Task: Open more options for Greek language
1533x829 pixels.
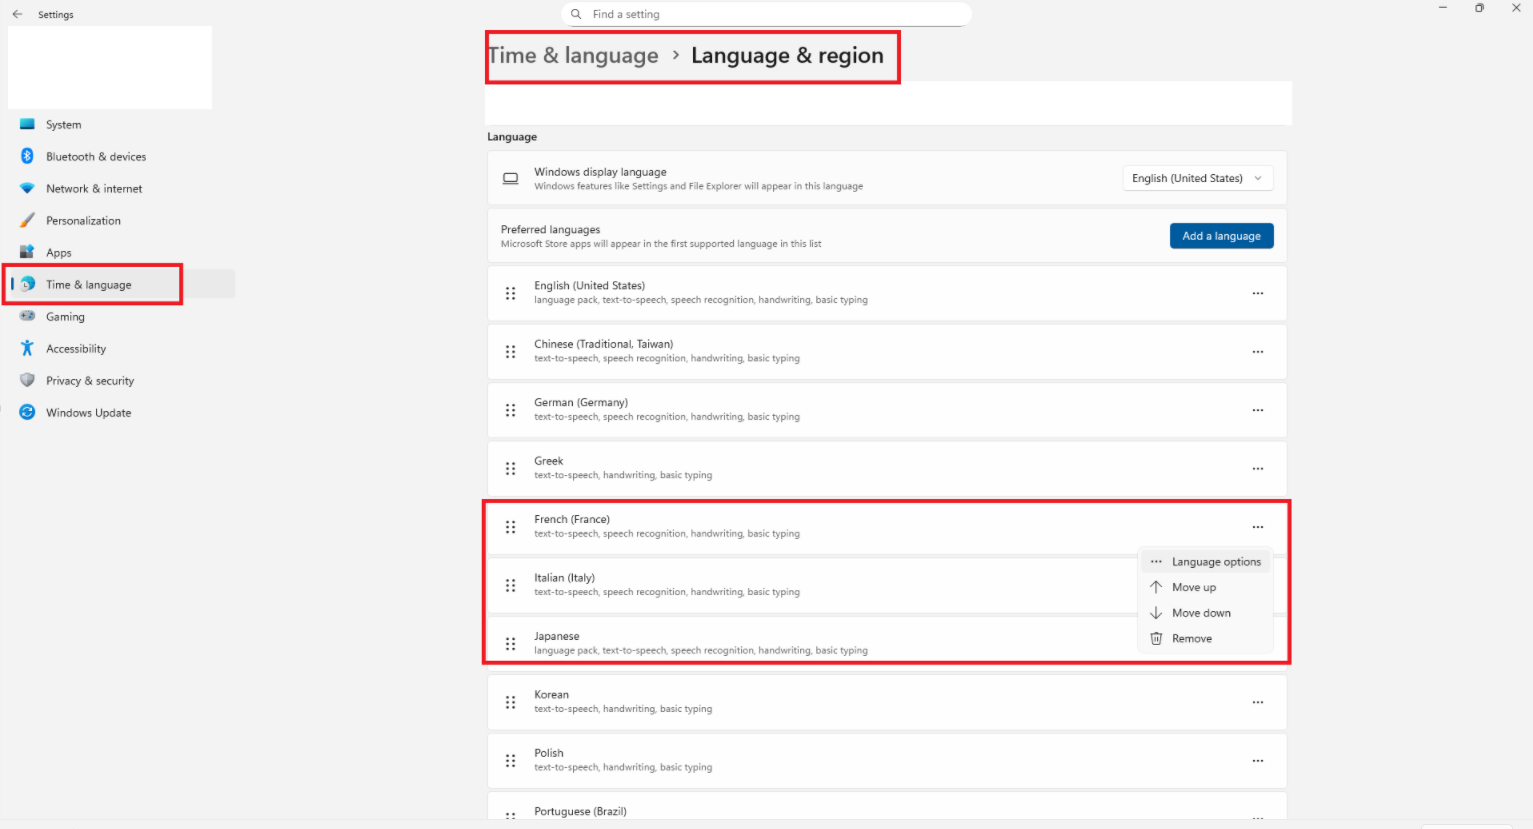Action: click(x=1257, y=468)
